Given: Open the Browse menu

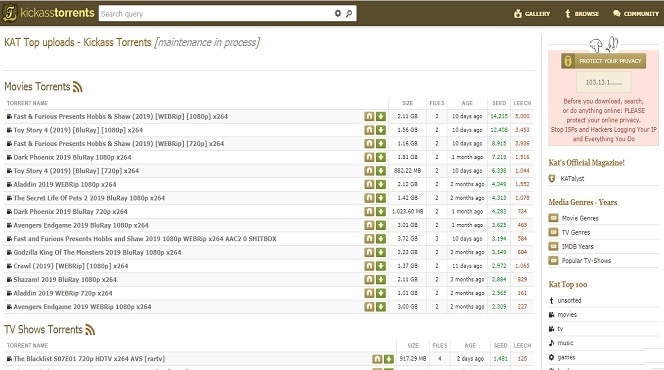Looking at the screenshot, I should 582,14.
